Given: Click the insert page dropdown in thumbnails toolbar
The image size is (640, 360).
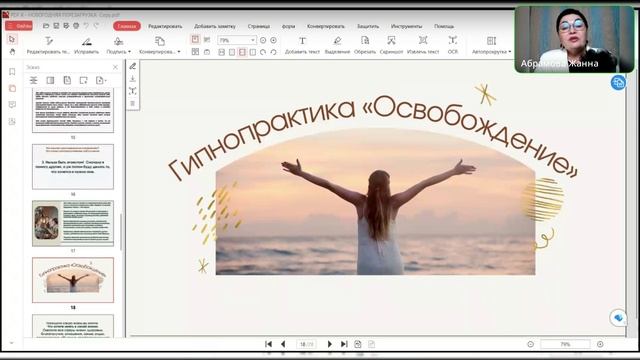Looking at the screenshot, I should point(101,80).
